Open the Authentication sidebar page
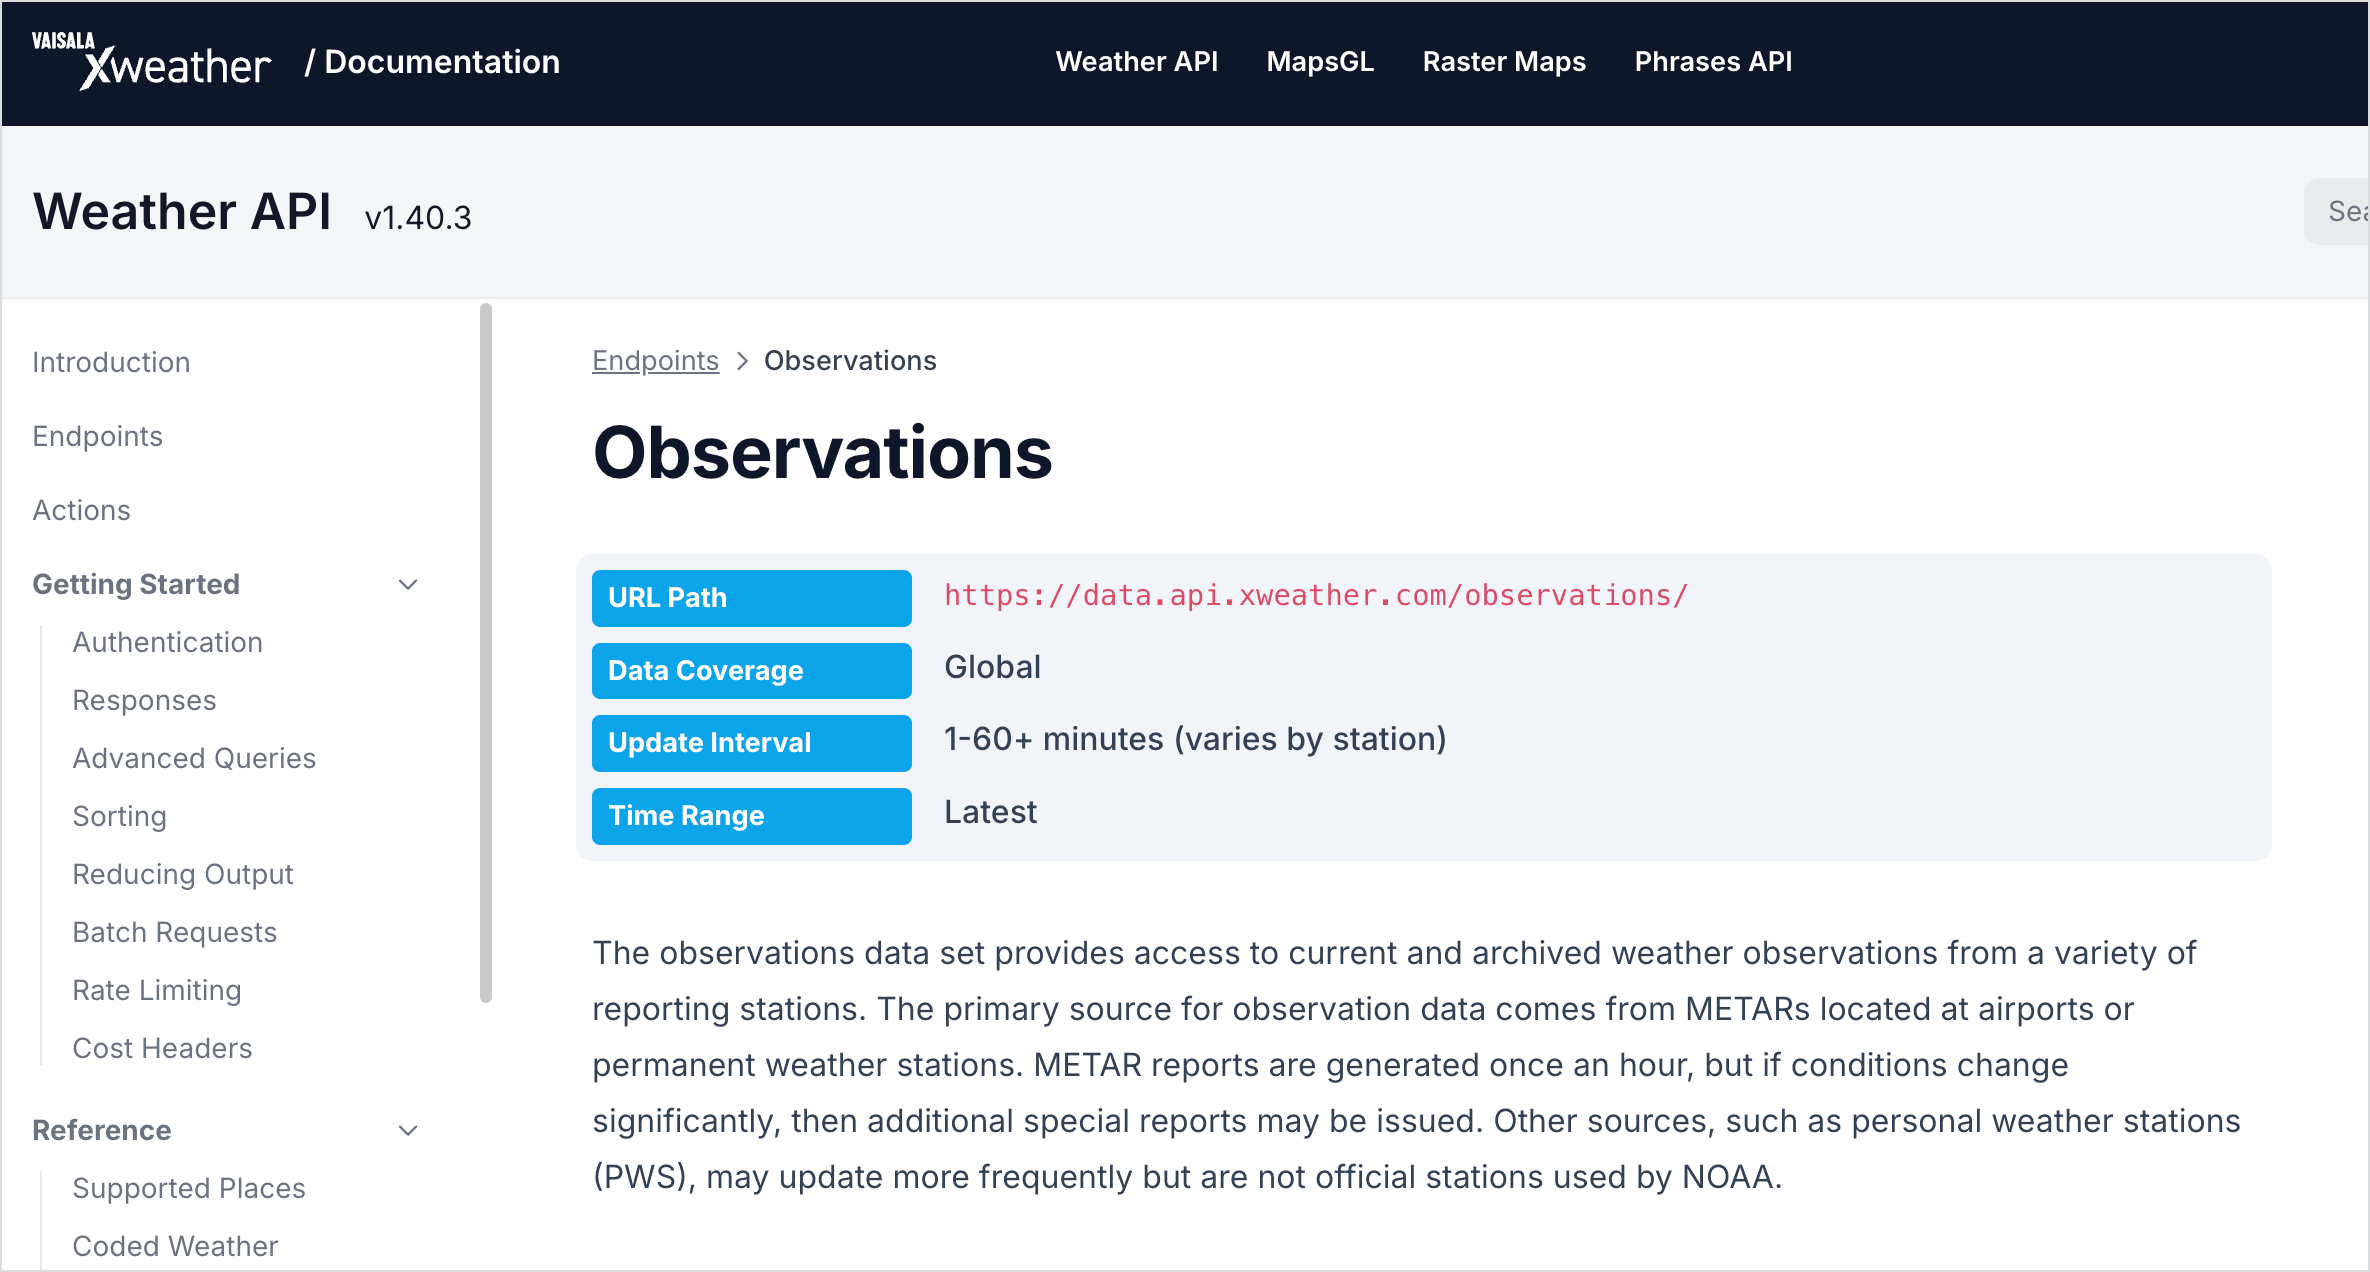This screenshot has width=2370, height=1272. [167, 642]
